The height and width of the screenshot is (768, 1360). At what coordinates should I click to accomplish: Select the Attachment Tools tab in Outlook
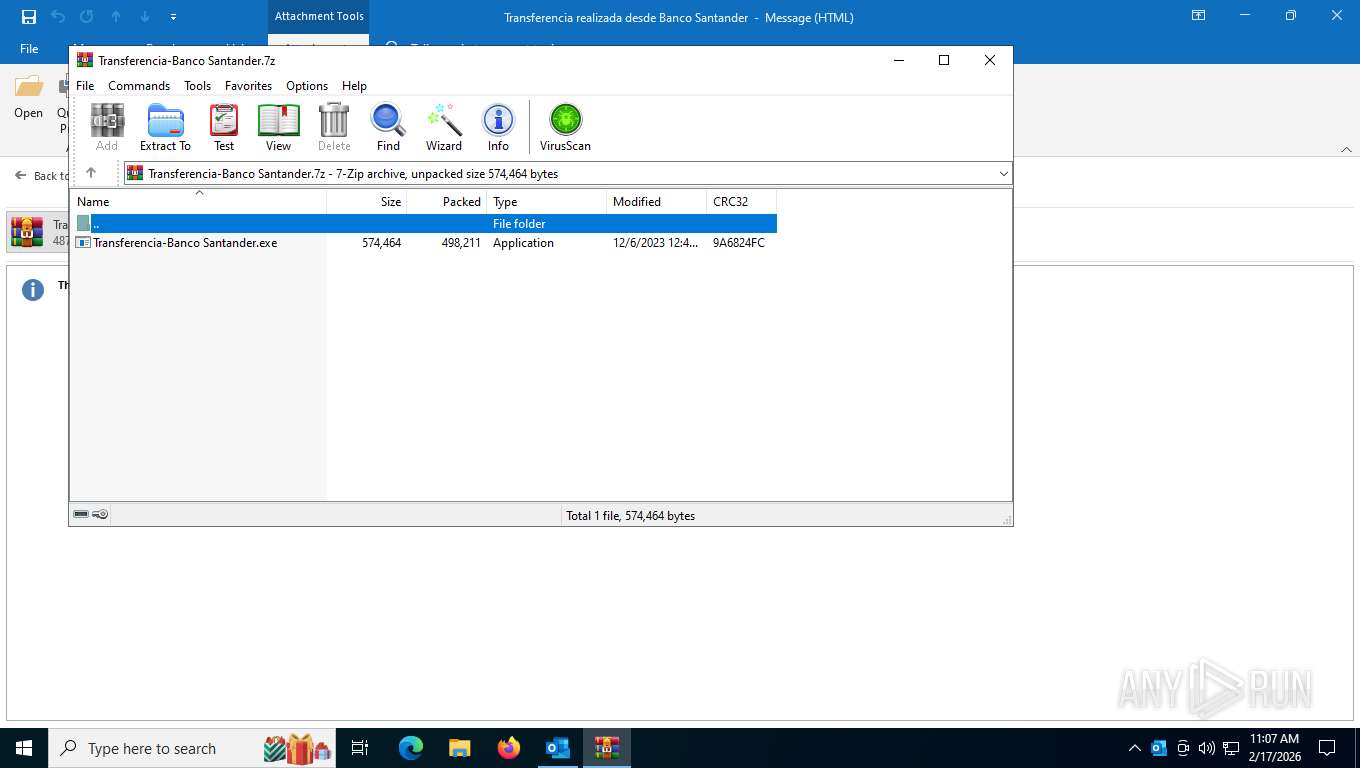pyautogui.click(x=319, y=16)
